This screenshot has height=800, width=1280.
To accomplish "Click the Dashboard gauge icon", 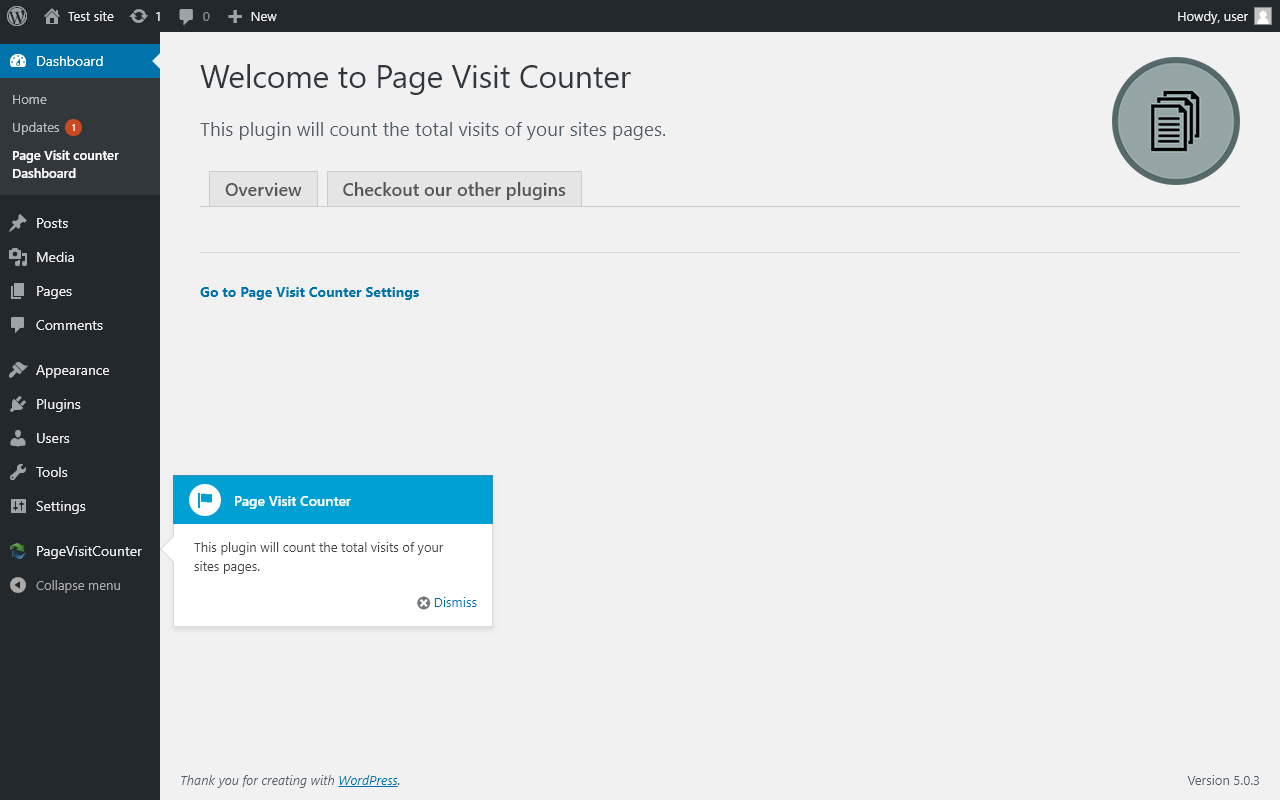I will point(18,61).
